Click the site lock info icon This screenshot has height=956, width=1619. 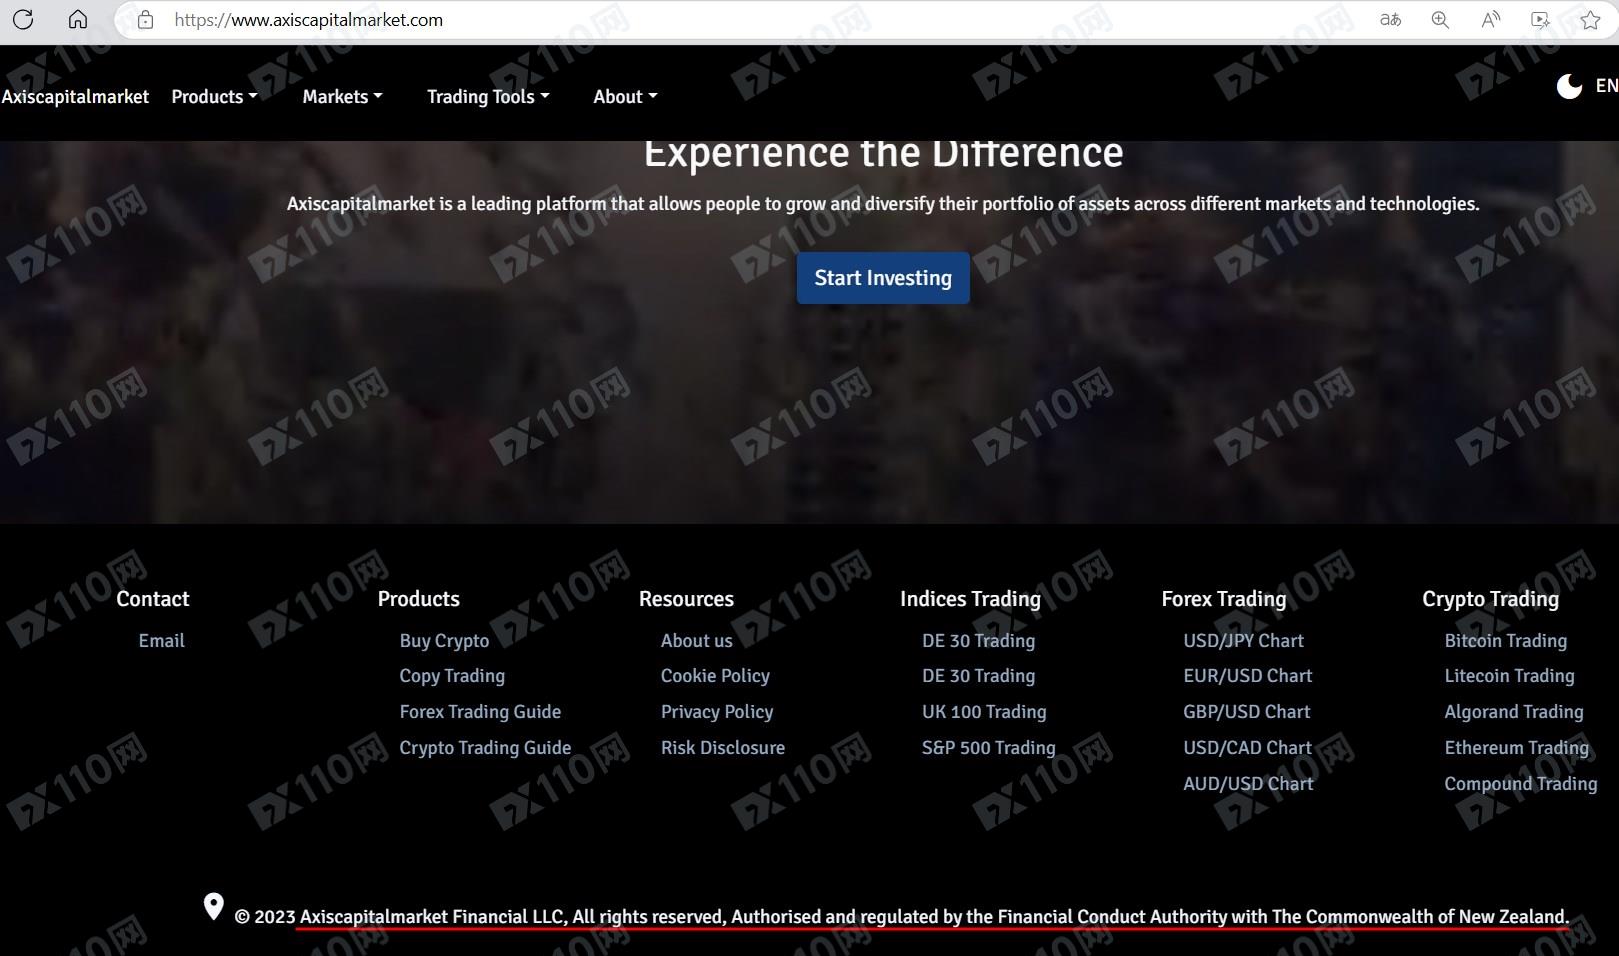[146, 20]
